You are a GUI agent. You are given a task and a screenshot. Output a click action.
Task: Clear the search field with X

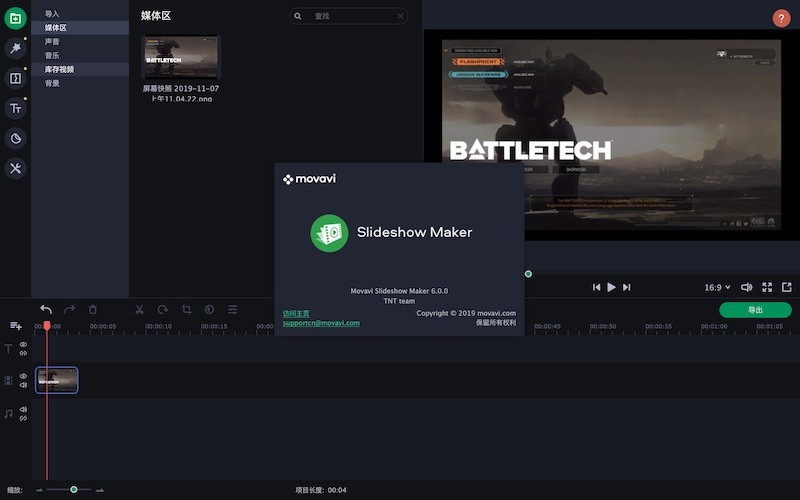[x=401, y=16]
